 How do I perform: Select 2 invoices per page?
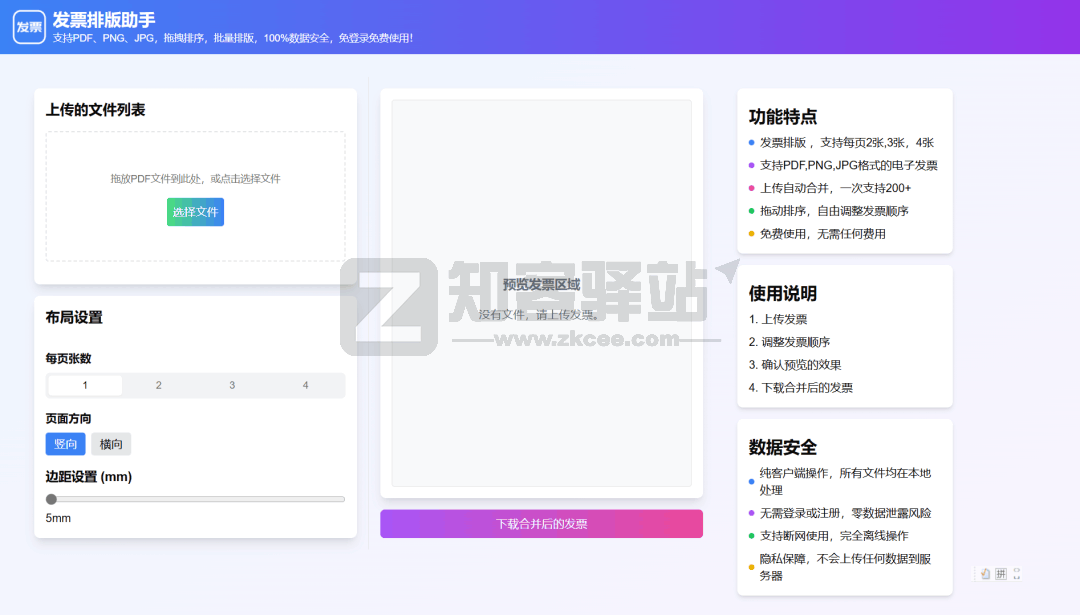pyautogui.click(x=158, y=384)
